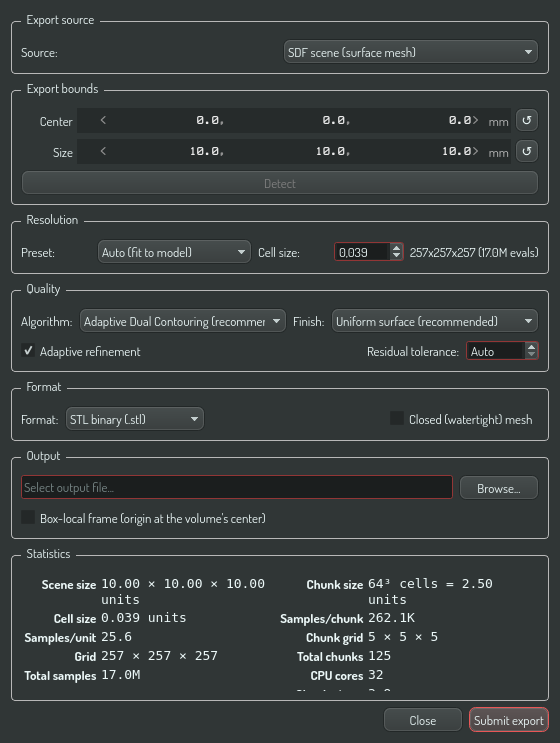Decrease the Residual tolerance spinner
The width and height of the screenshot is (560, 743).
pyautogui.click(x=532, y=355)
